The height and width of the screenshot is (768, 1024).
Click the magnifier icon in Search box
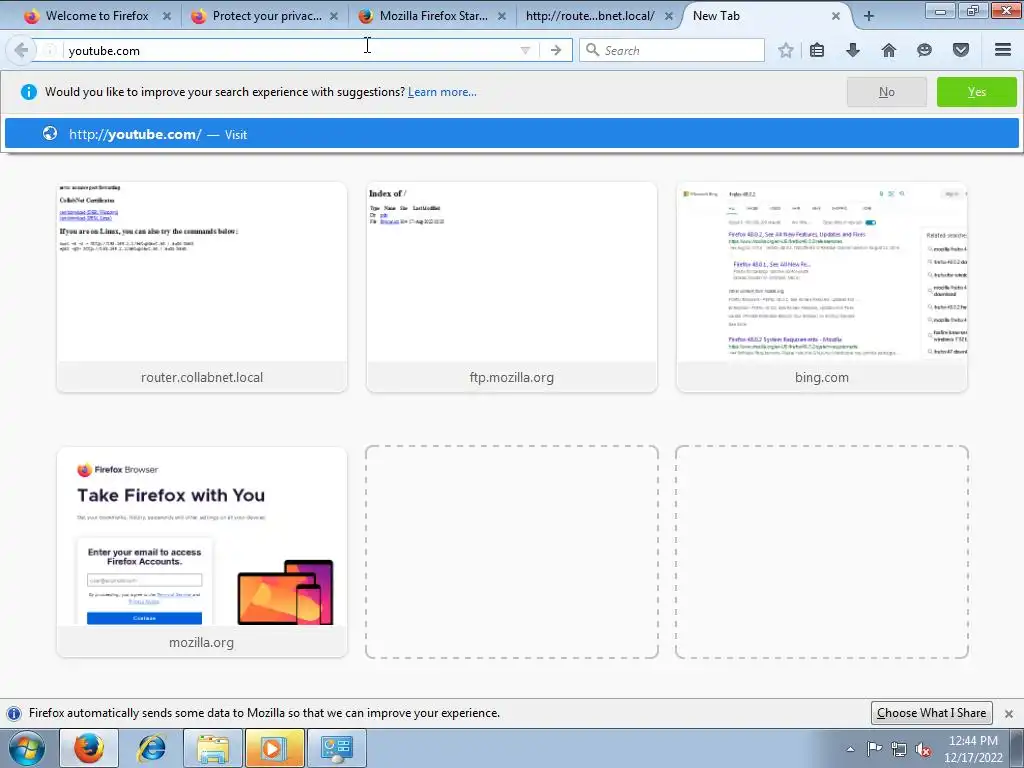(x=592, y=50)
